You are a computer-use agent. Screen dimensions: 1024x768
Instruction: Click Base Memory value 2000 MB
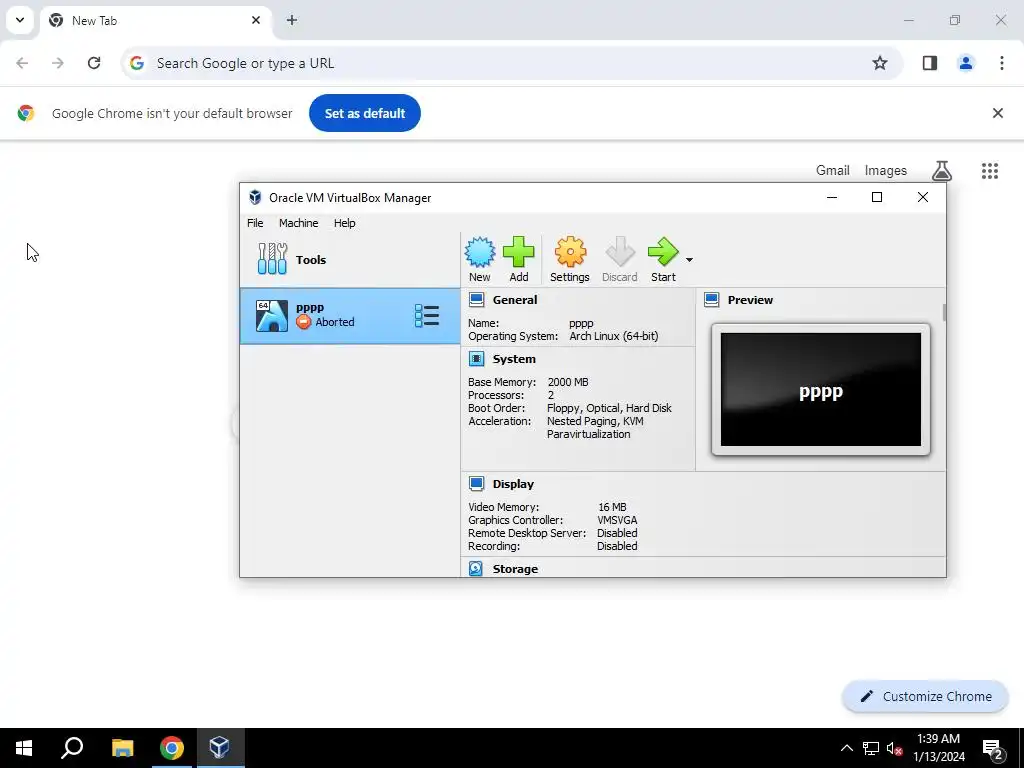568,382
